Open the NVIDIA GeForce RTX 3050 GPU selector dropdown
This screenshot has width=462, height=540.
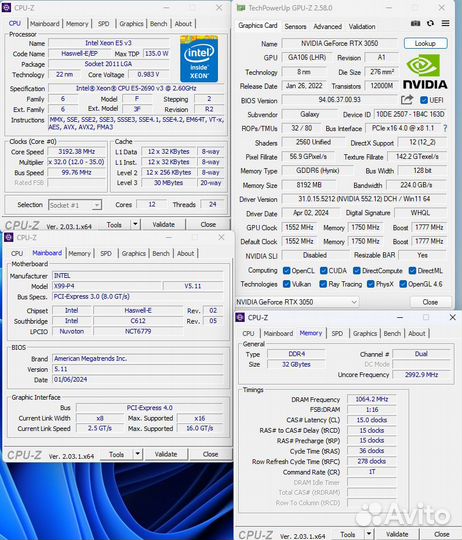(x=297, y=302)
